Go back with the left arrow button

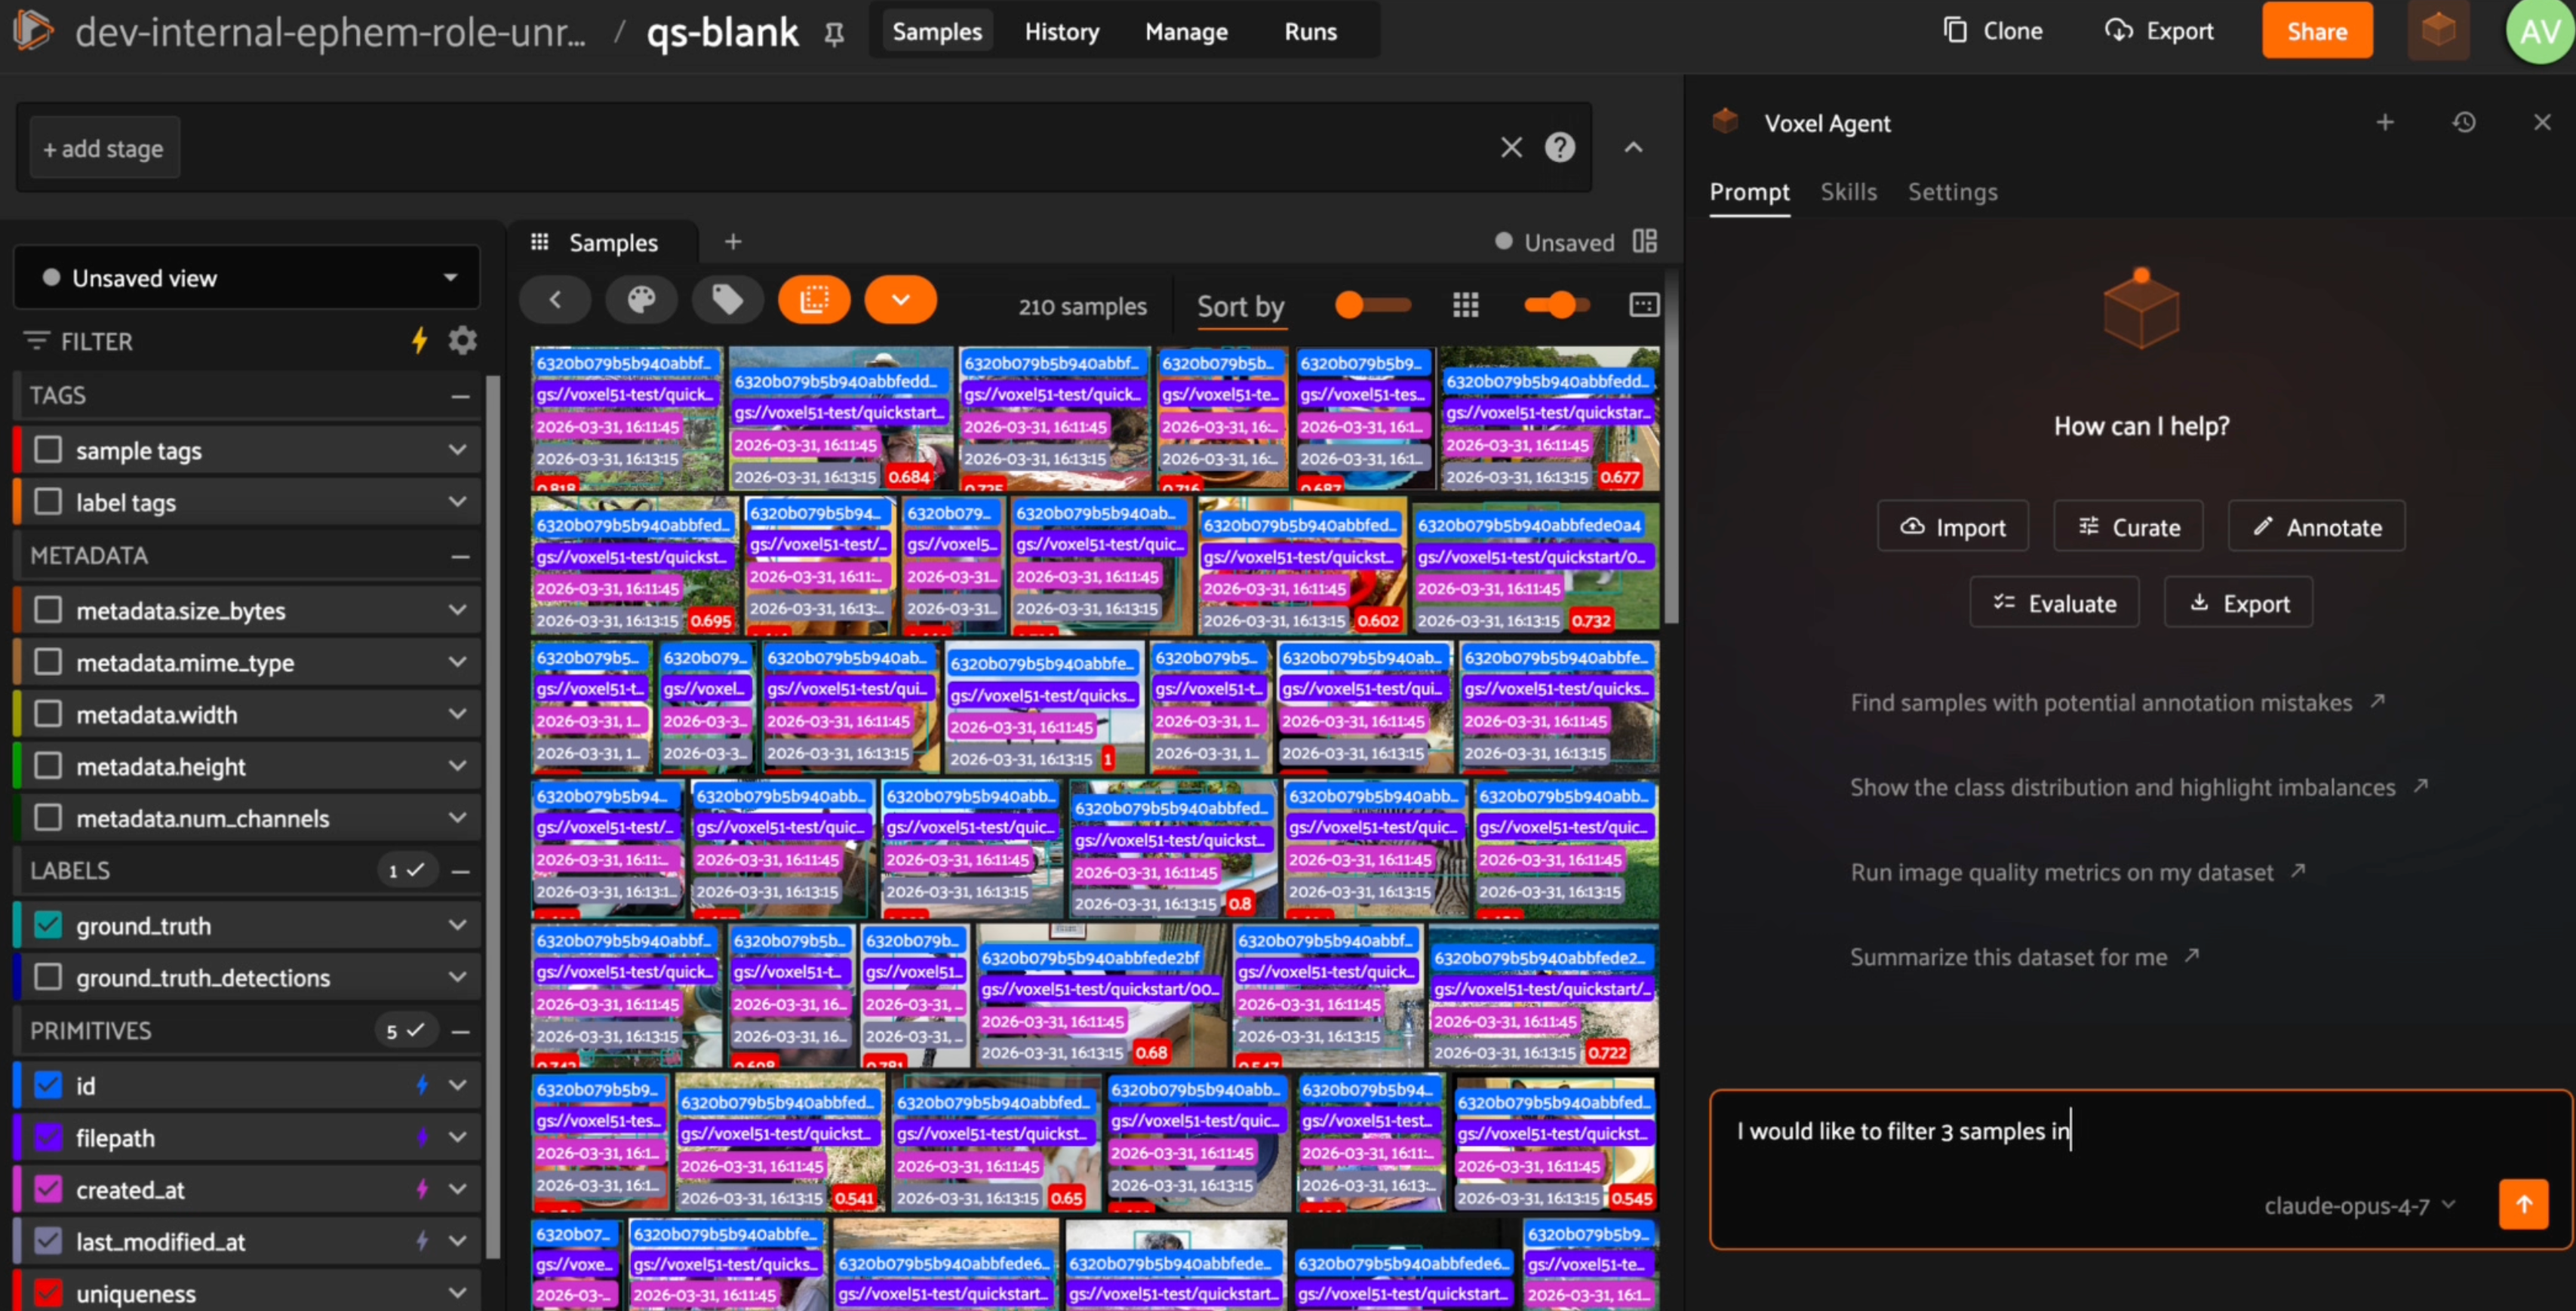coord(555,300)
